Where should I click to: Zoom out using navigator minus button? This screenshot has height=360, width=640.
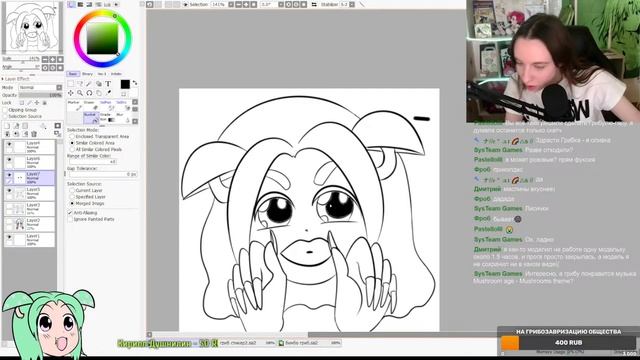pyautogui.click(x=45, y=60)
